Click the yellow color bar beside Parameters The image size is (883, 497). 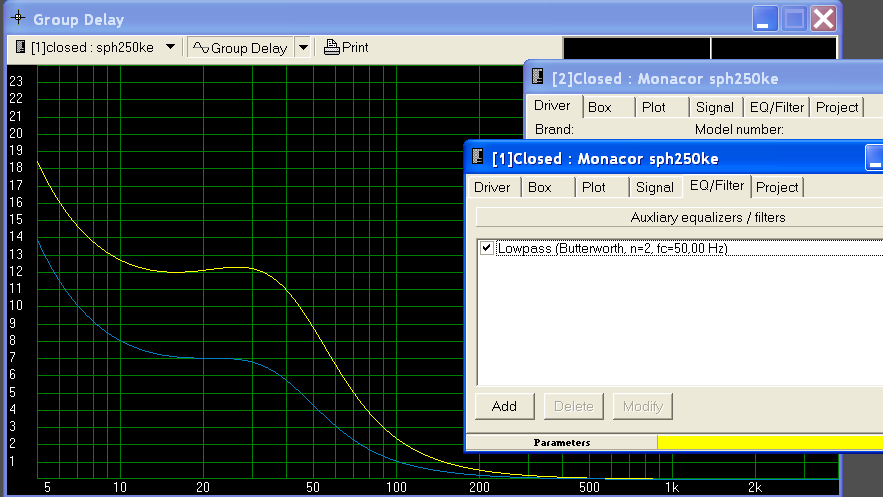(770, 442)
